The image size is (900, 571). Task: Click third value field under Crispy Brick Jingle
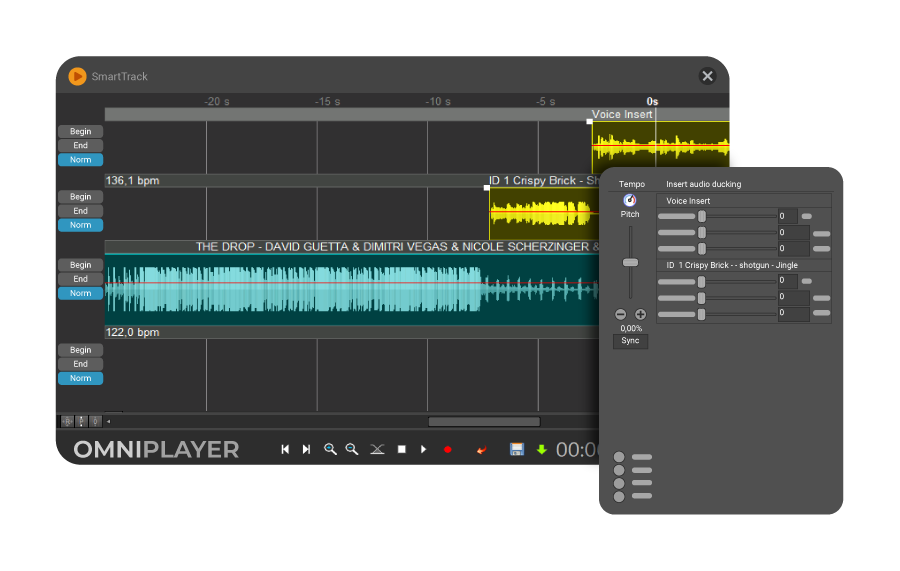pyautogui.click(x=793, y=313)
